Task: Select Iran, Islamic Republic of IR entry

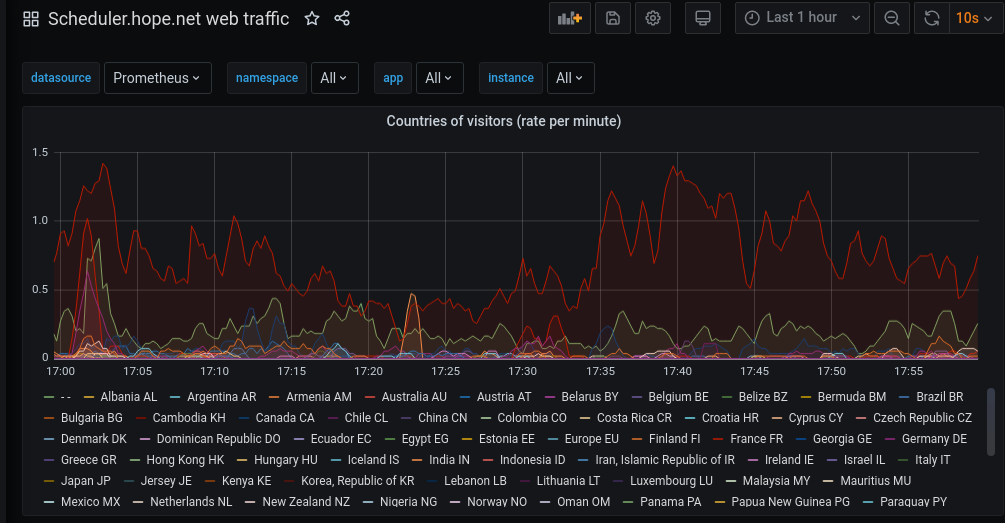Action: tap(665, 460)
